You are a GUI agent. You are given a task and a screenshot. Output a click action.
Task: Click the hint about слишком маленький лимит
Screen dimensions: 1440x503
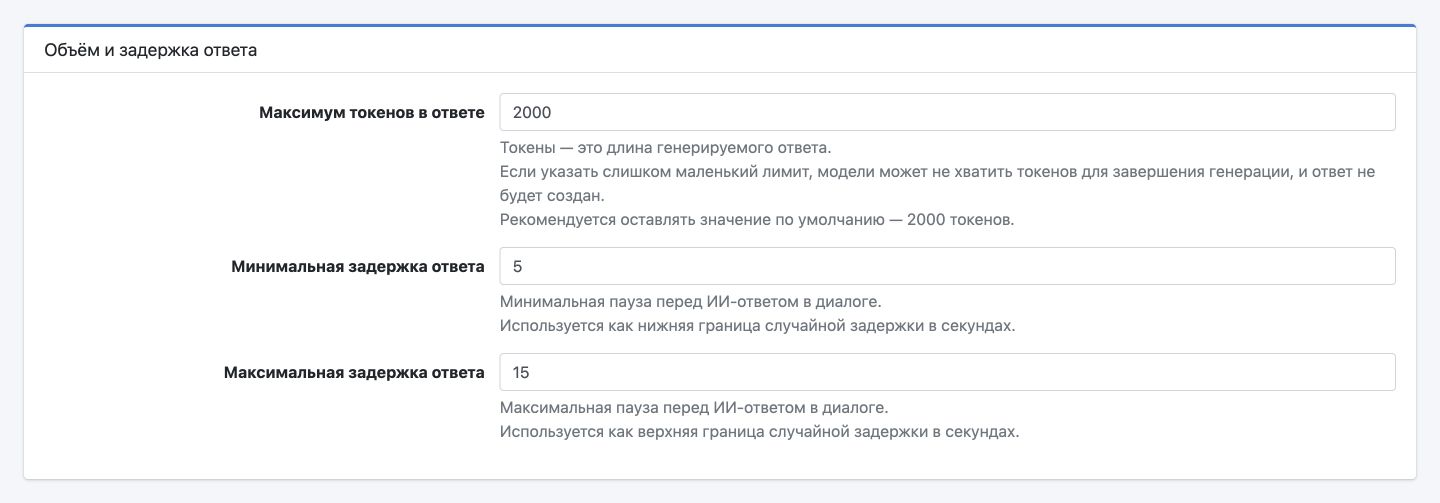point(938,184)
